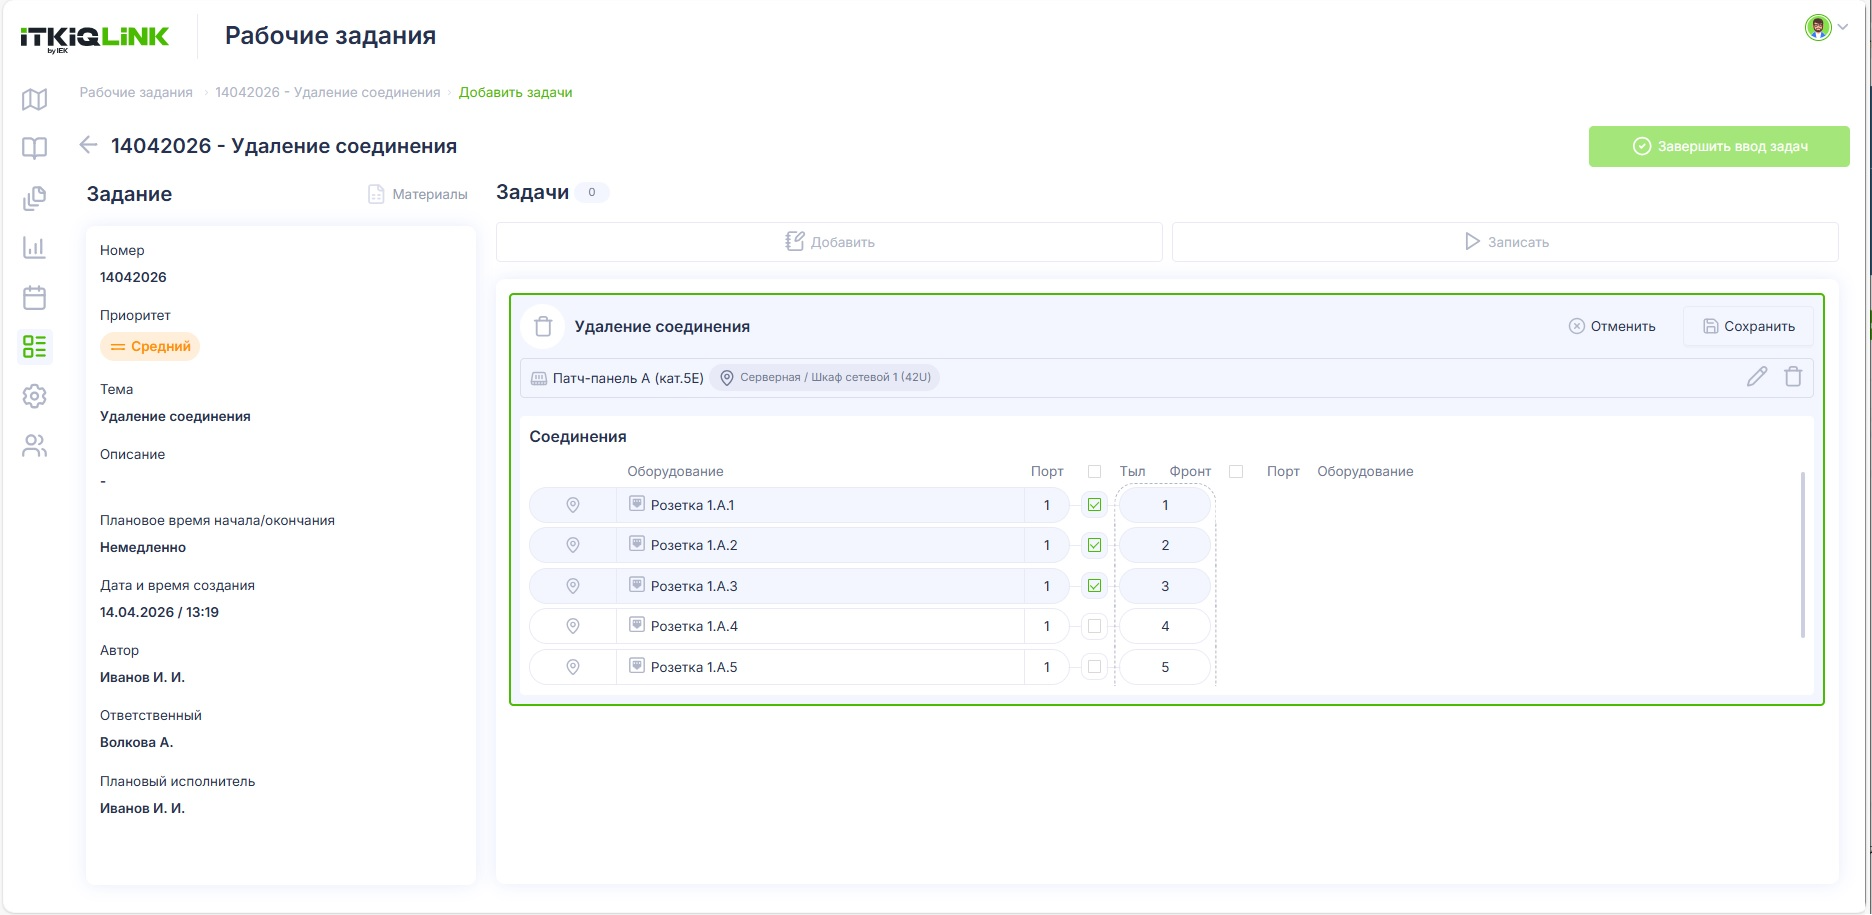Click the Рабочие задания breadcrumb

pos(136,92)
